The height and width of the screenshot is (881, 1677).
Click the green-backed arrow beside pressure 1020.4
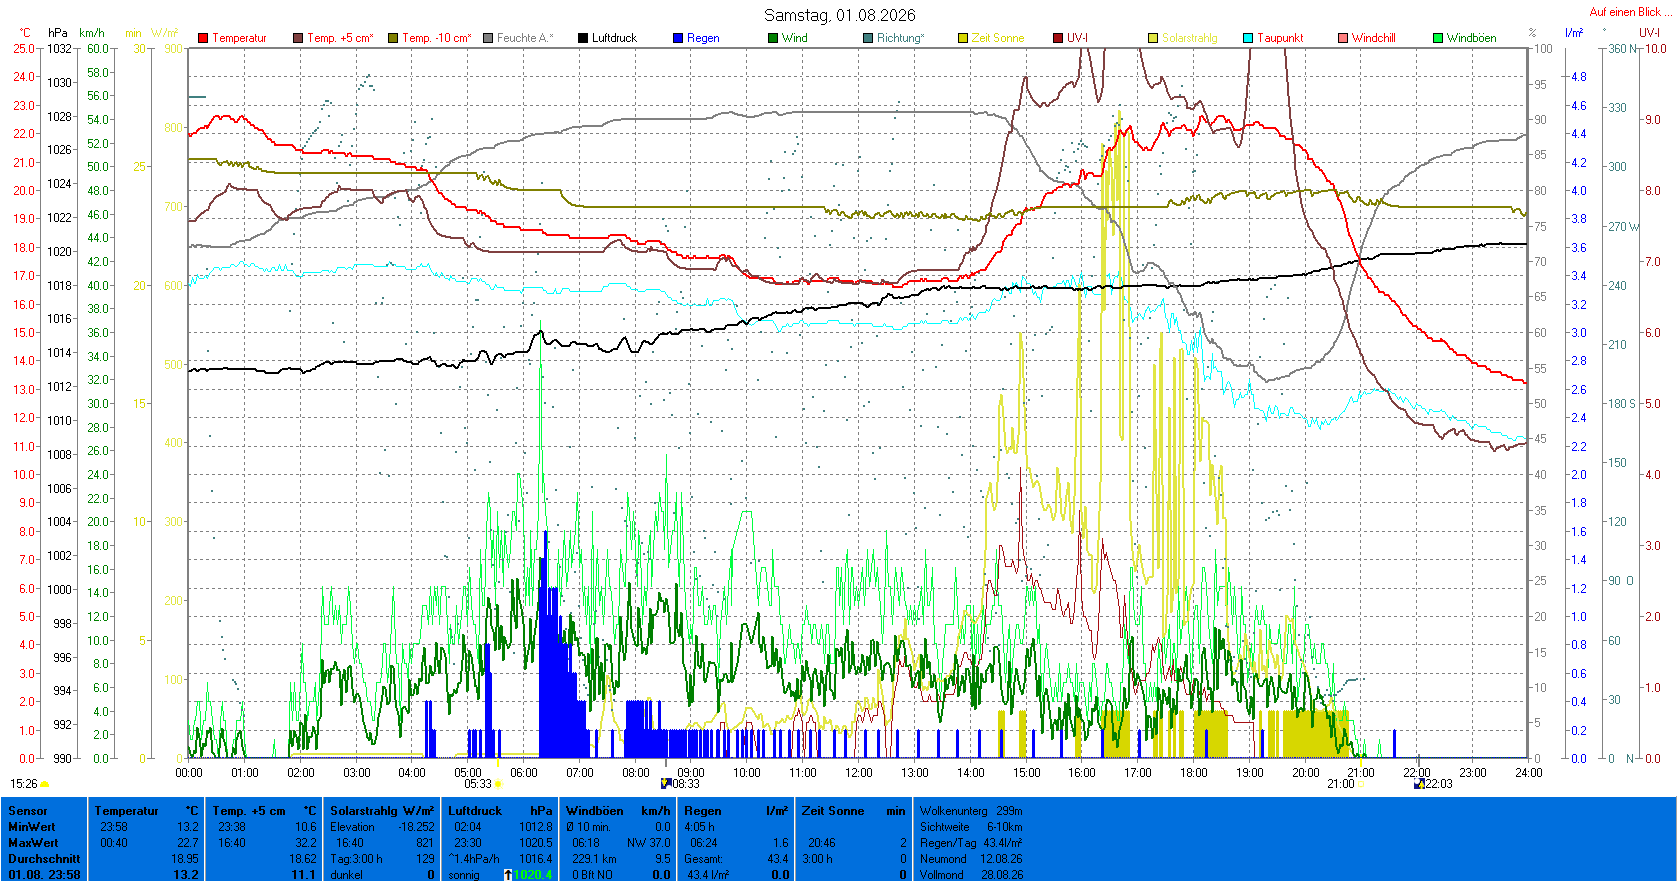(x=508, y=875)
